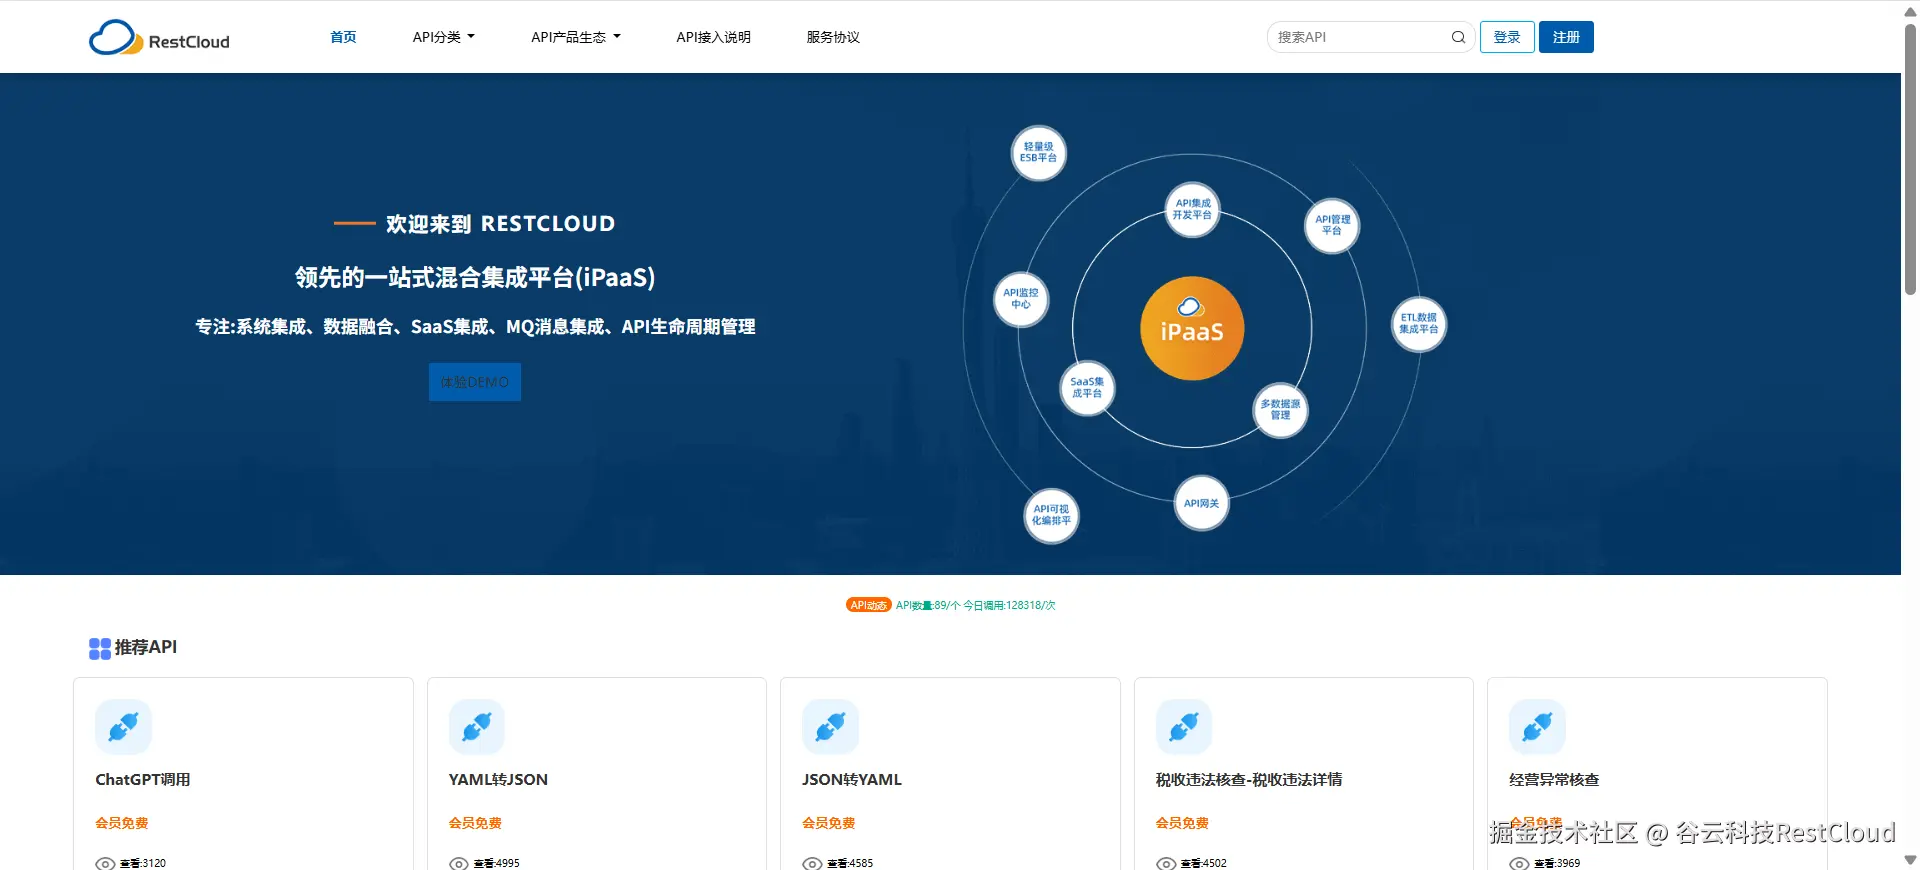The width and height of the screenshot is (1920, 870).
Task: Click the view count 4585 text
Action: (x=850, y=863)
